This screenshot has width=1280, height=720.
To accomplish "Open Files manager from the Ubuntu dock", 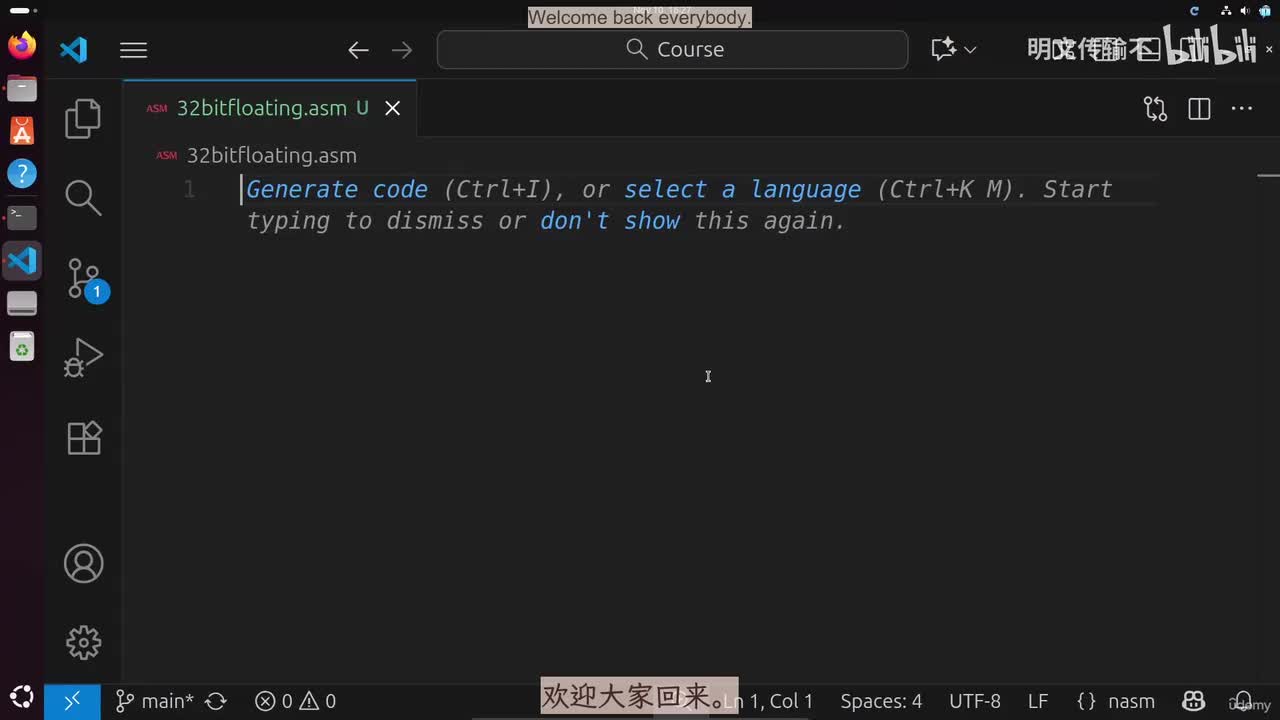I will click(x=22, y=88).
